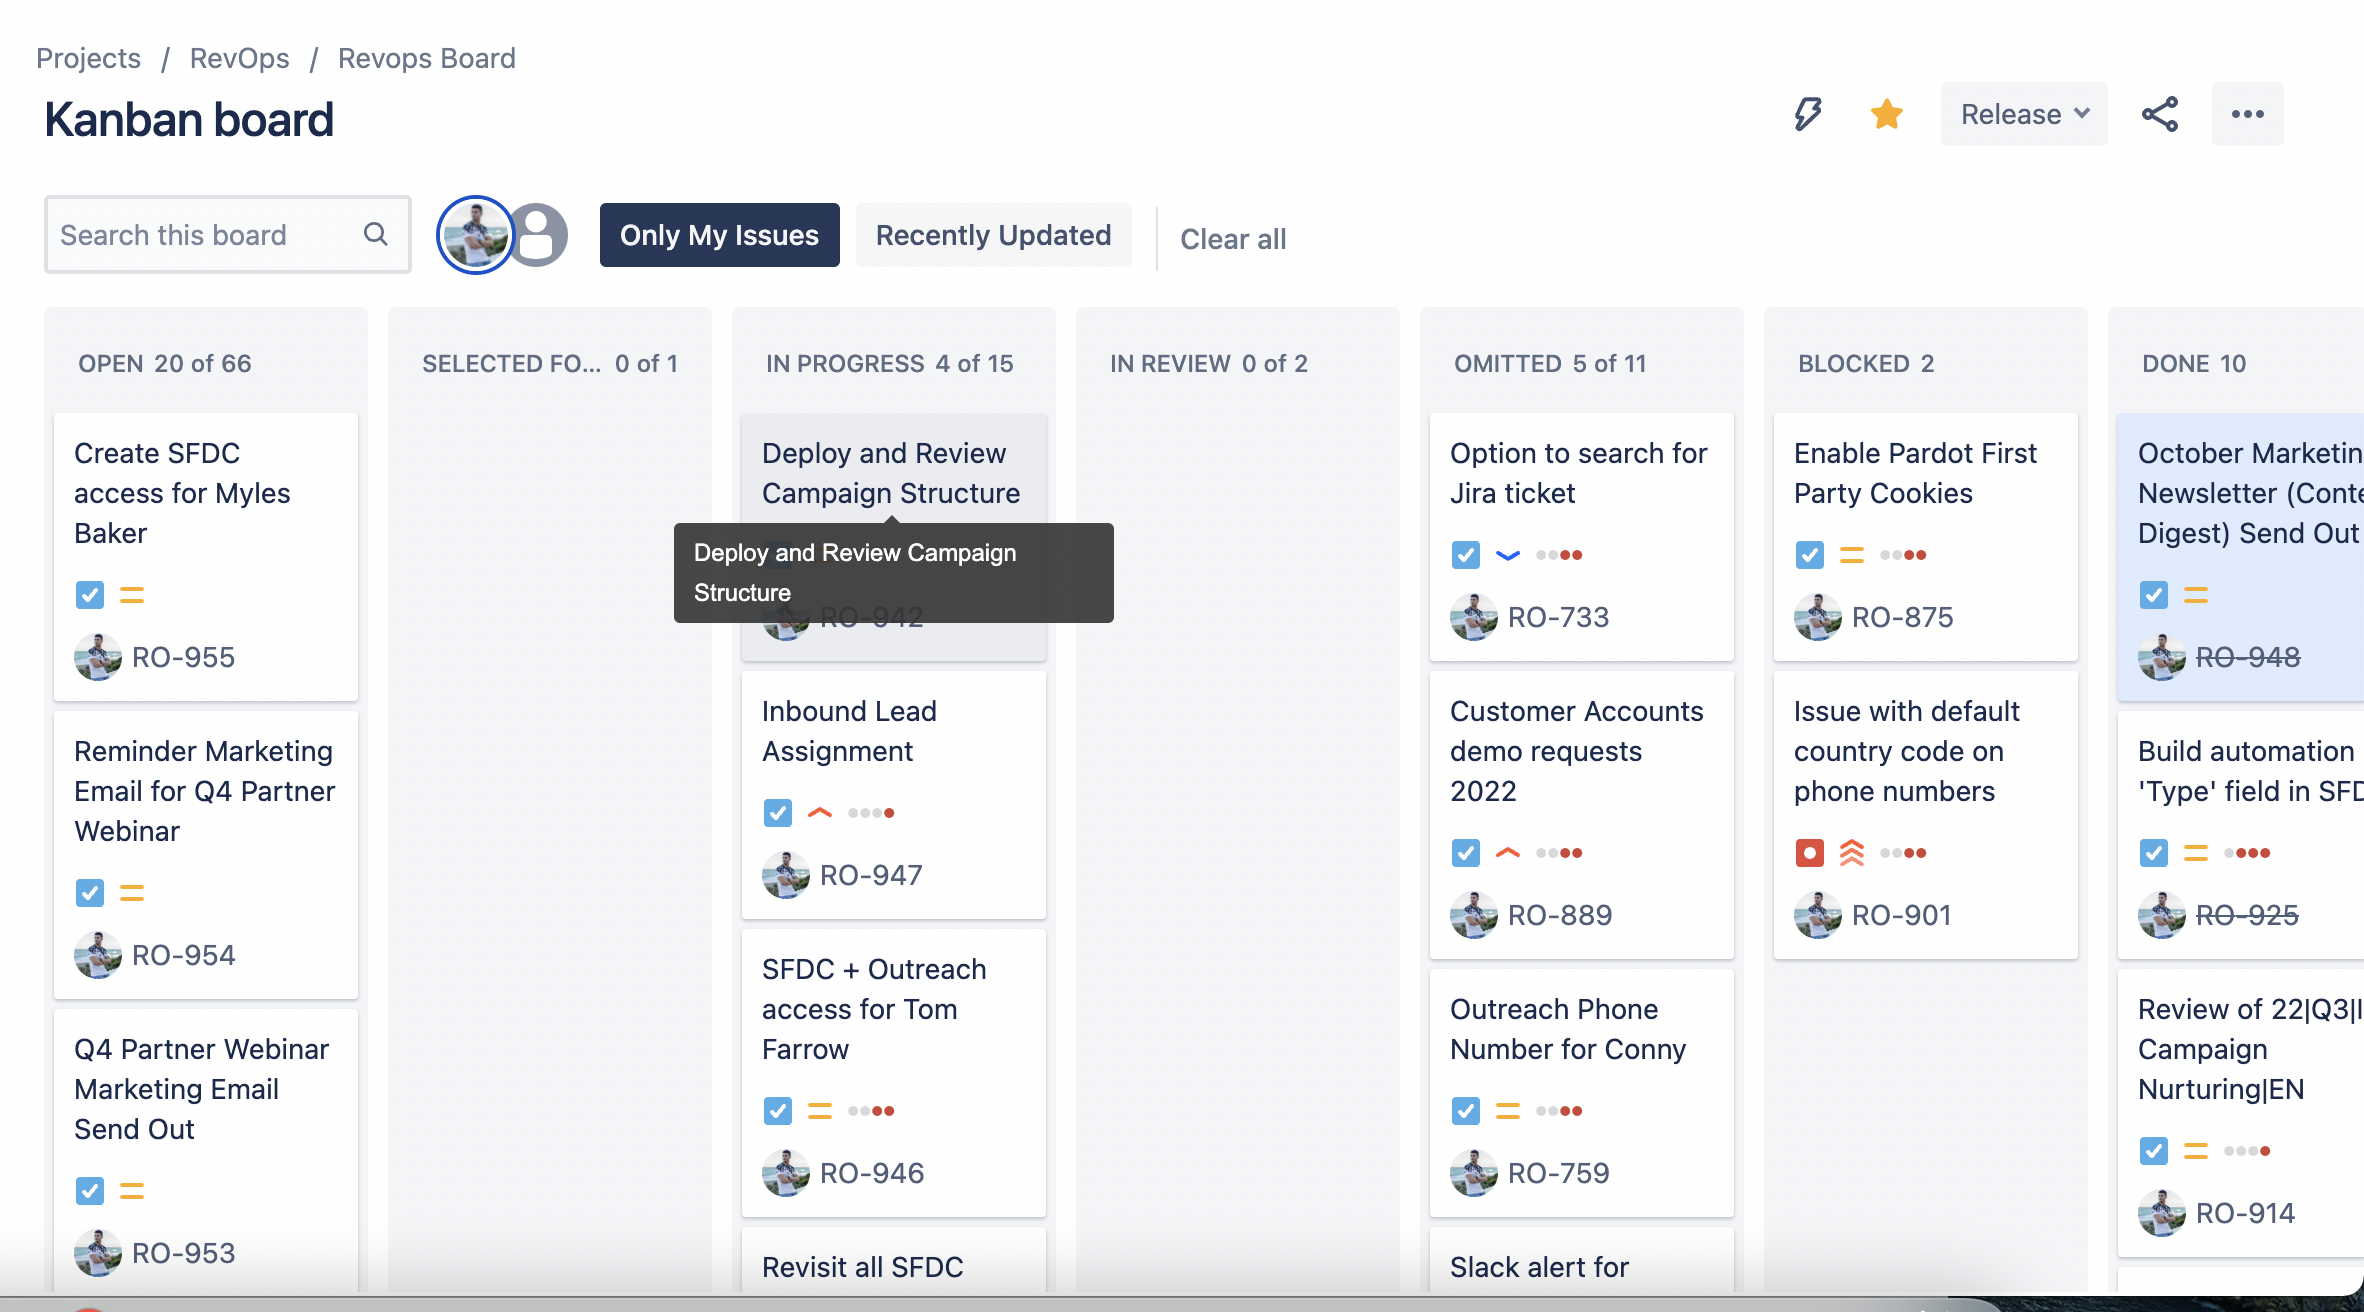Open the RevOps breadcrumb link

[239, 57]
